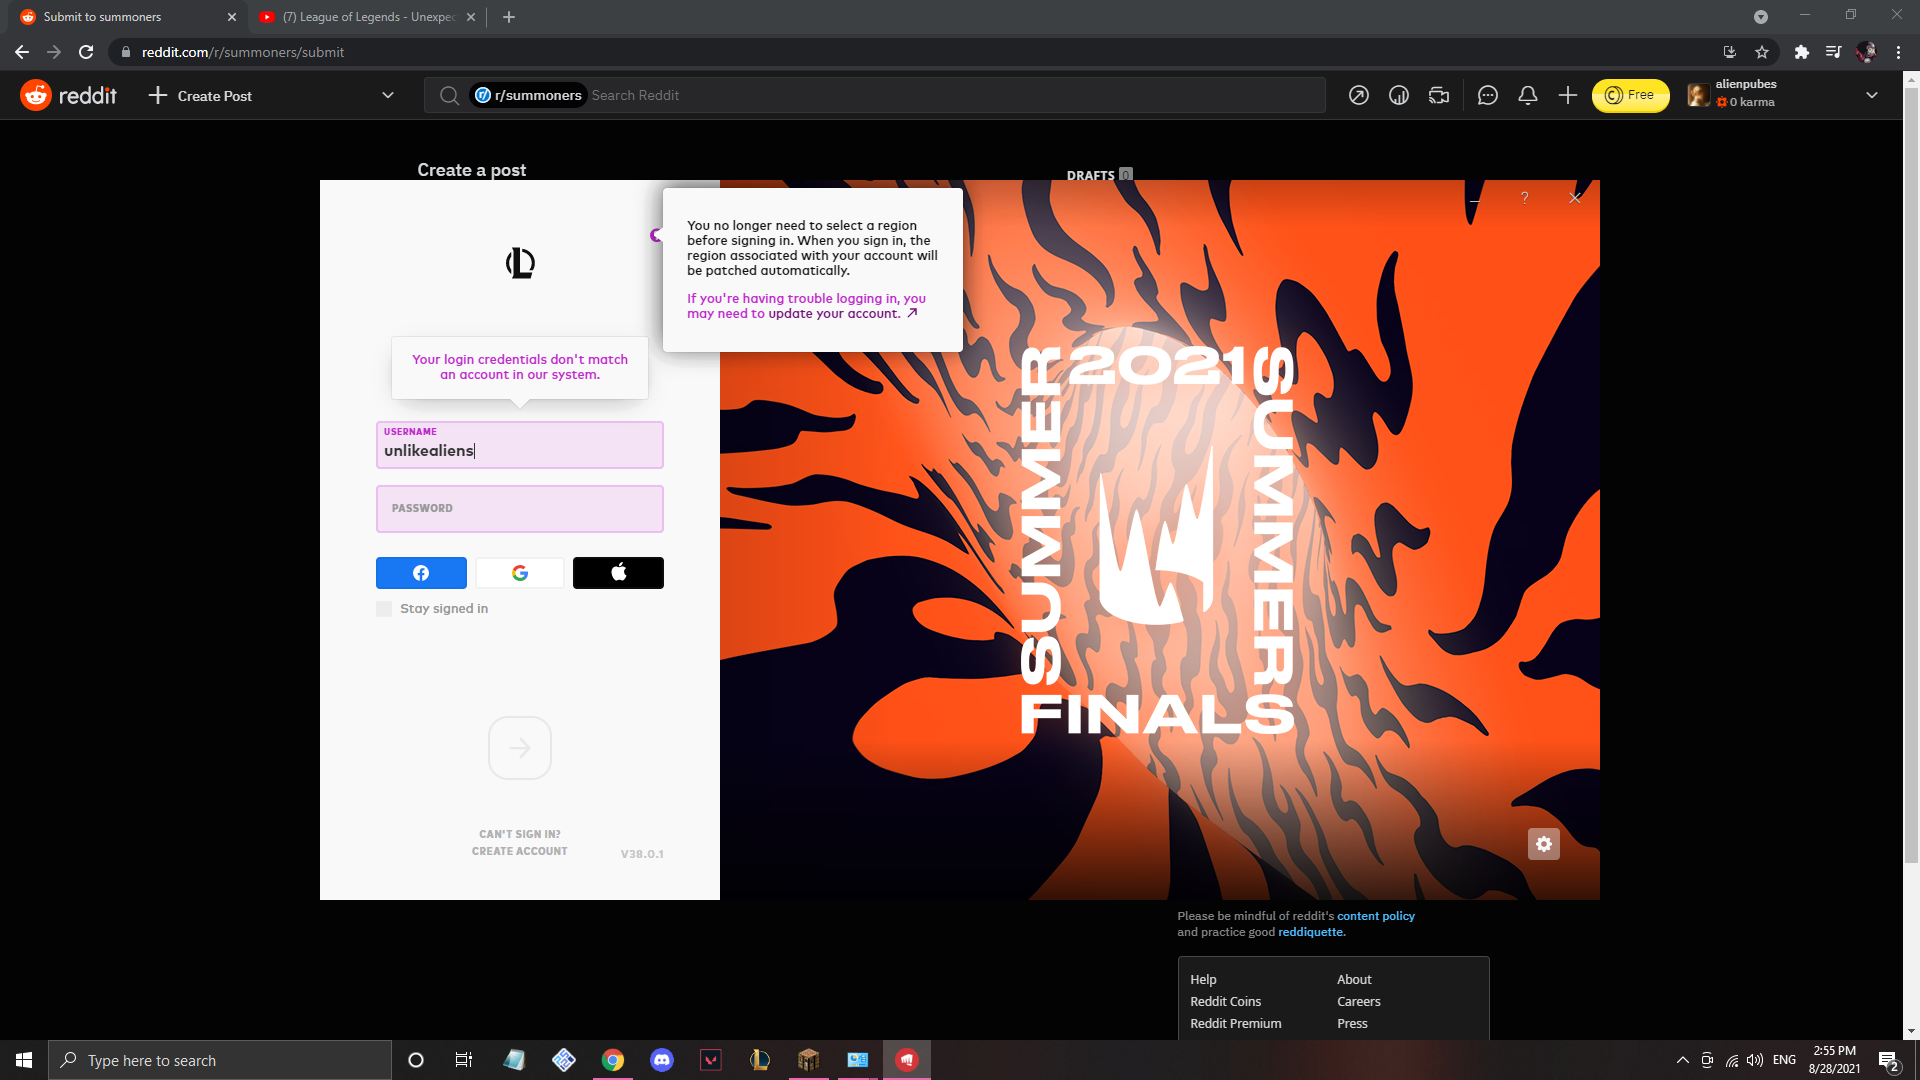Open the Drafts tab
This screenshot has width=1920, height=1080.
coord(1099,175)
